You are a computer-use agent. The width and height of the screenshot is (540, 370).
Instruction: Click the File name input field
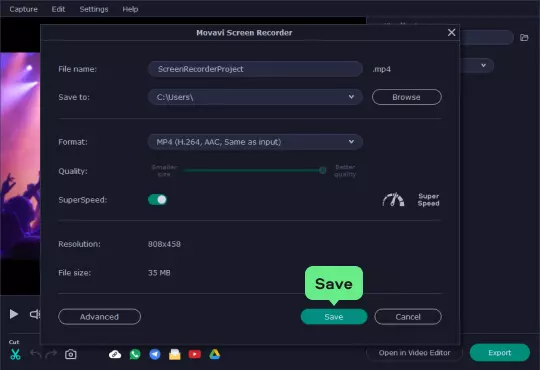[255, 69]
